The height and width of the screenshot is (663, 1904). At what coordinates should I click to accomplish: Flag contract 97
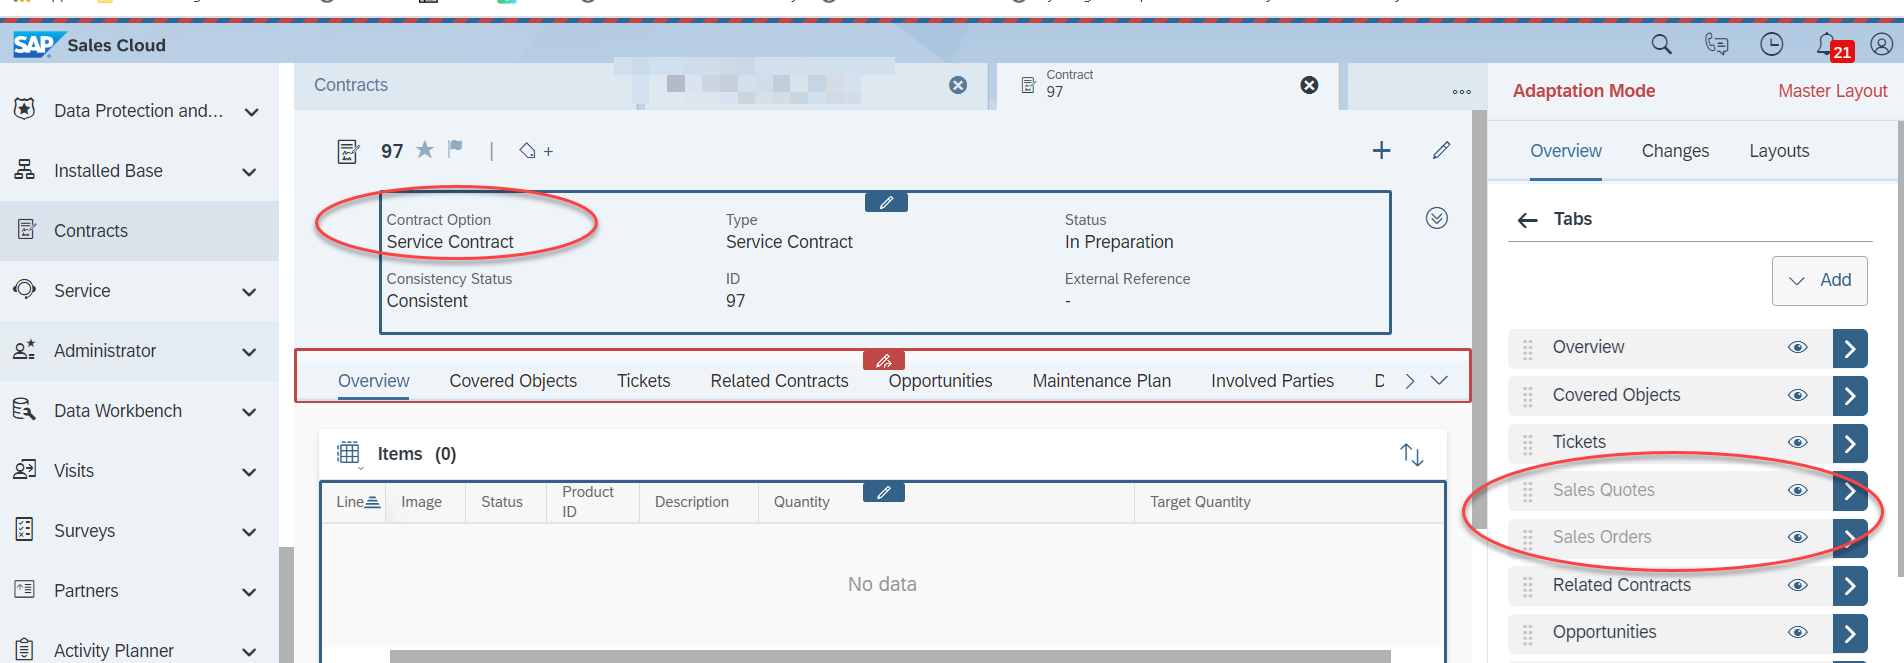pyautogui.click(x=455, y=149)
